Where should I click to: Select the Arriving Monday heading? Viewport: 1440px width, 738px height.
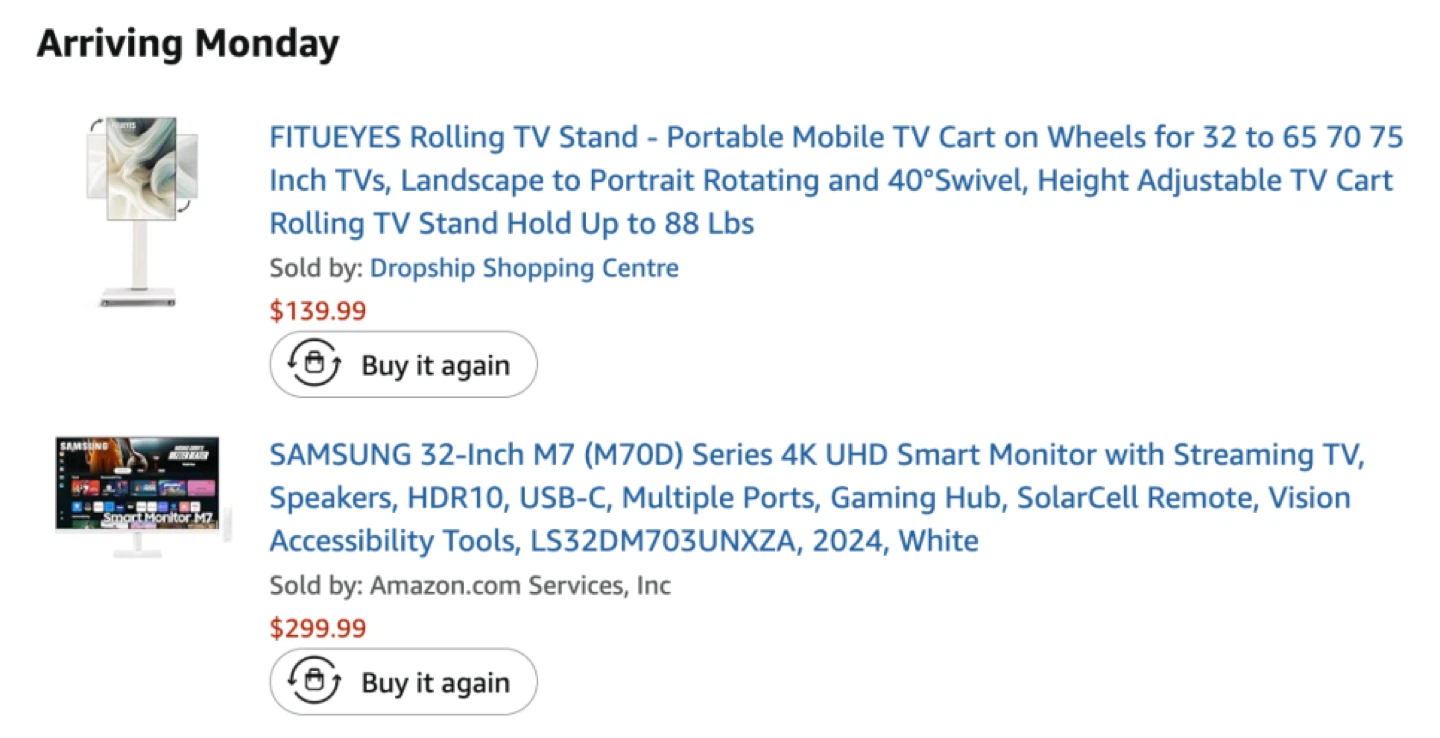click(x=188, y=44)
